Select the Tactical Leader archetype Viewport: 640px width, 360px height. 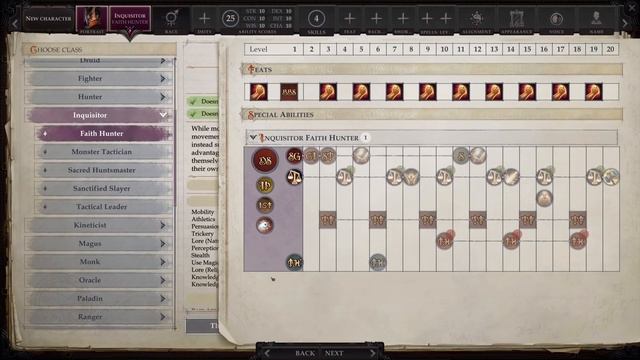102,207
